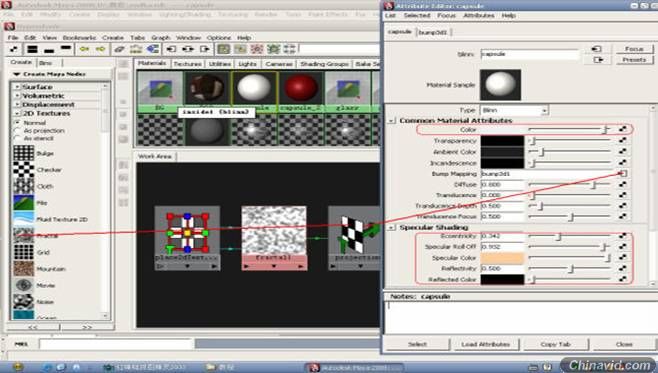Viewport: 658px width, 373px height.
Task: Select the Checker texture icon
Action: coord(24,170)
